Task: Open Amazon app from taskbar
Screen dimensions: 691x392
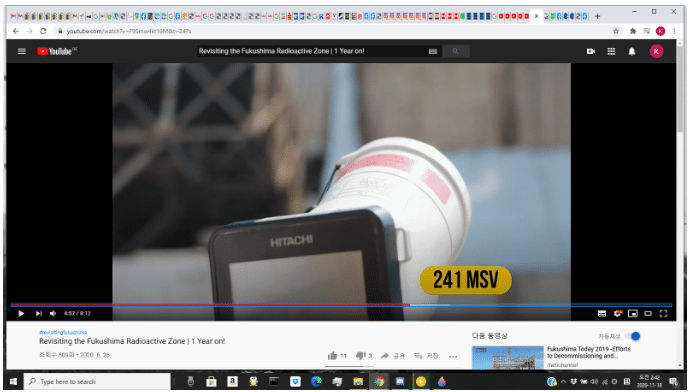Action: tap(232, 381)
